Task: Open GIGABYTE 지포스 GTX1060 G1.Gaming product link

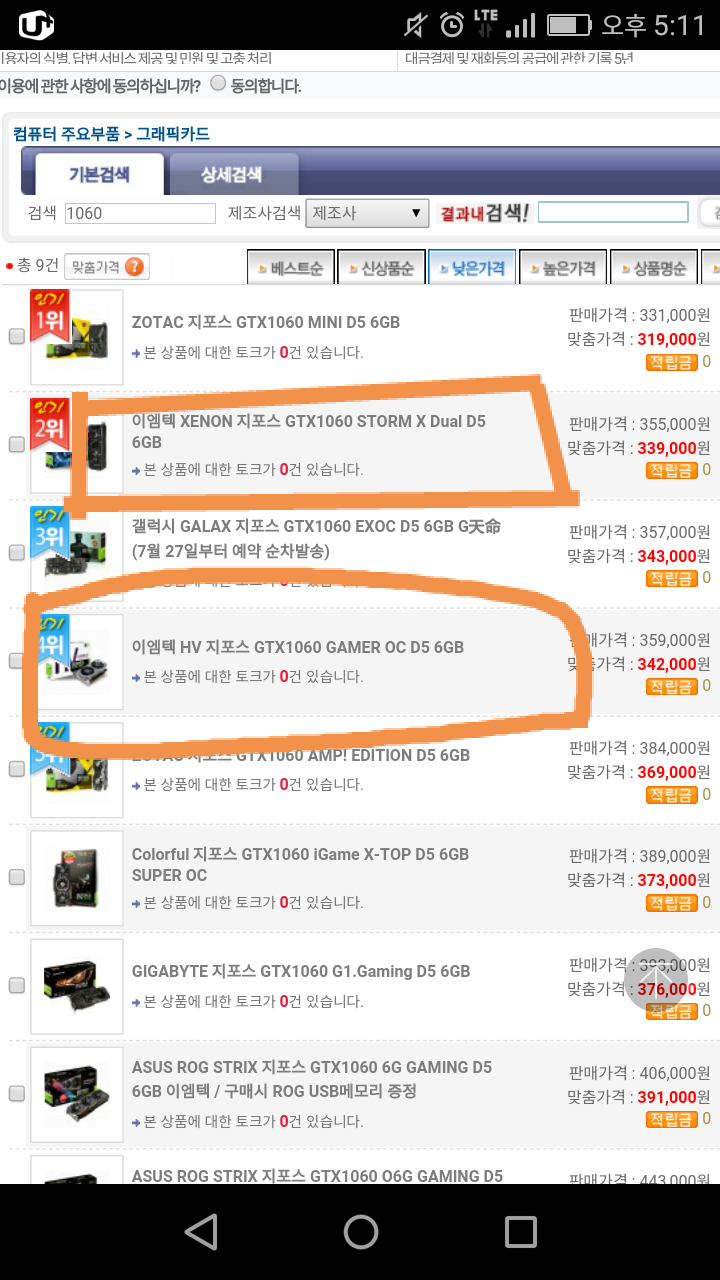Action: (301, 971)
